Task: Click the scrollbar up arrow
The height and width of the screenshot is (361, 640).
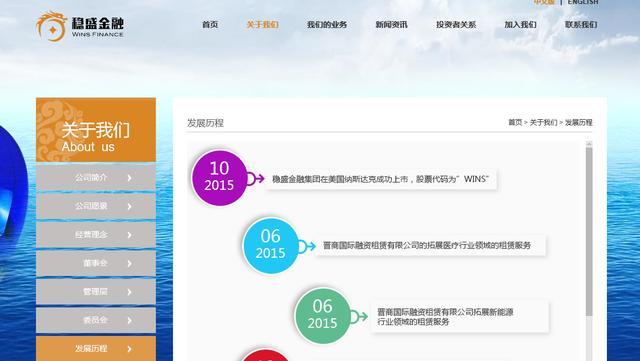Action: [589, 144]
